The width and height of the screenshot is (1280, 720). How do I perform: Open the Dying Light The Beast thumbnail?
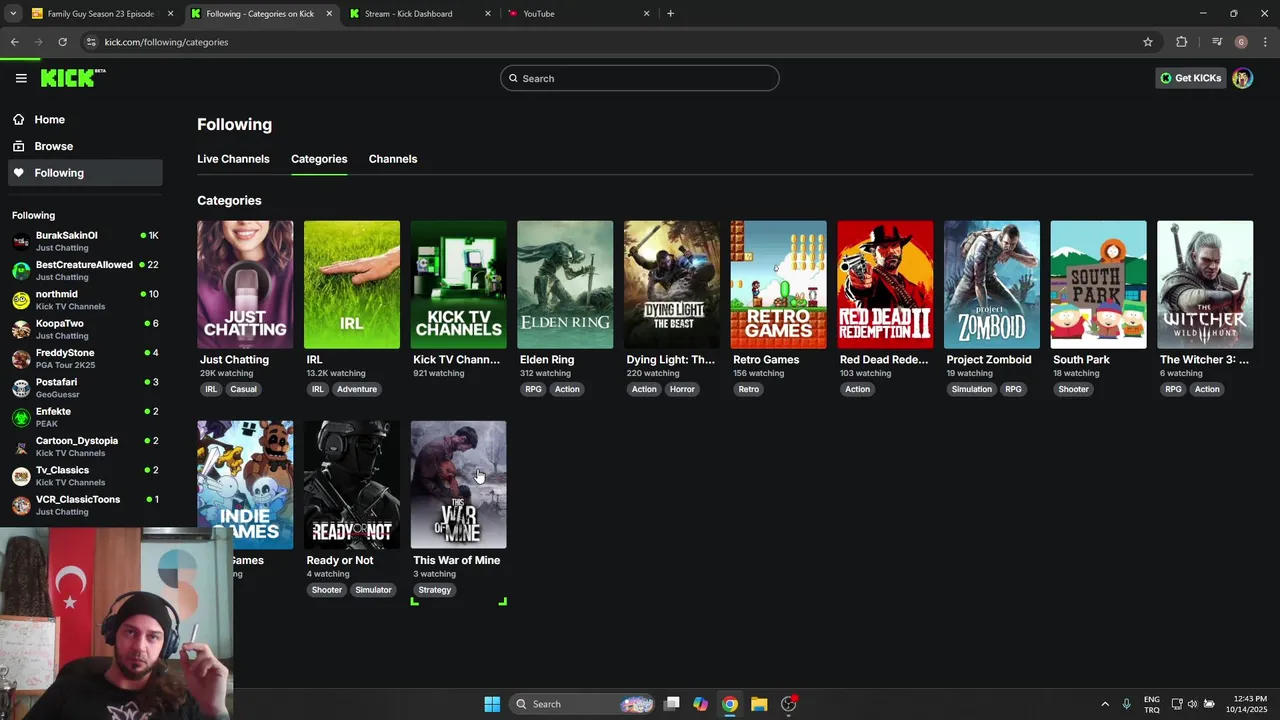click(672, 285)
